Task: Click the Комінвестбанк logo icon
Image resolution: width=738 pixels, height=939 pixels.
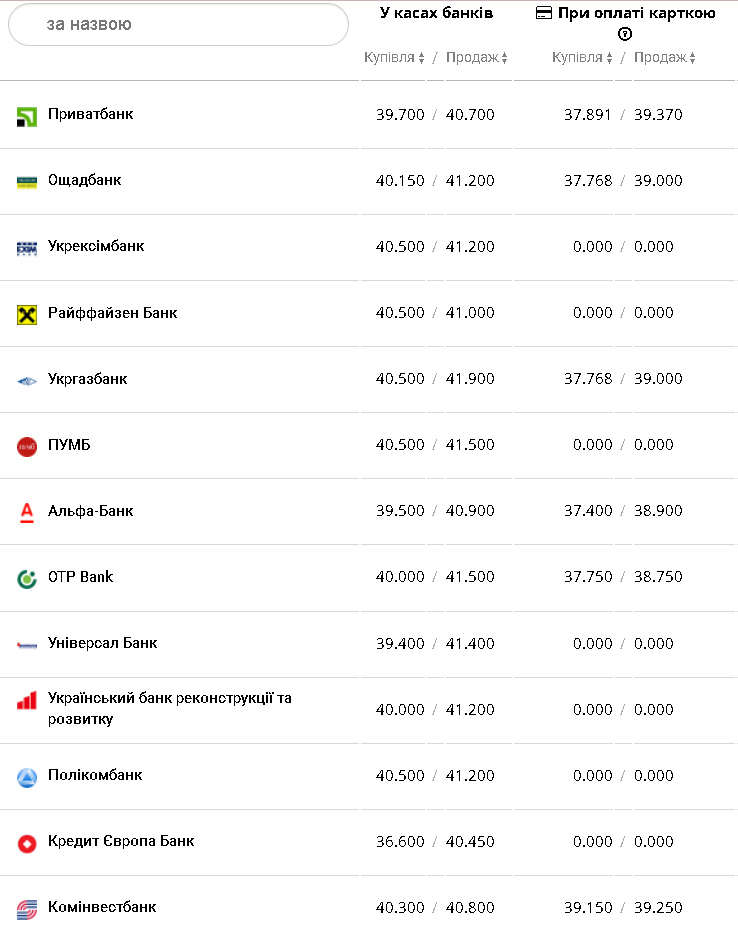Action: click(27, 909)
